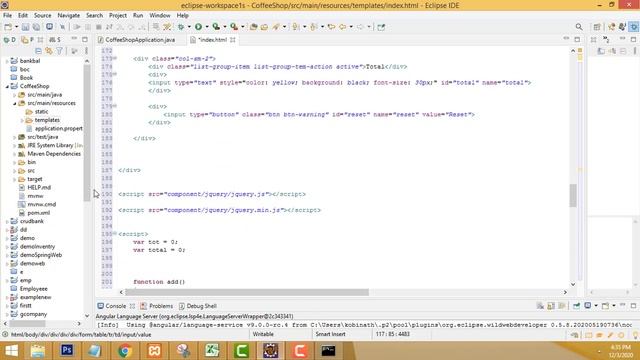640x360 pixels.
Task: Expand the crudbank project
Action: [7, 222]
